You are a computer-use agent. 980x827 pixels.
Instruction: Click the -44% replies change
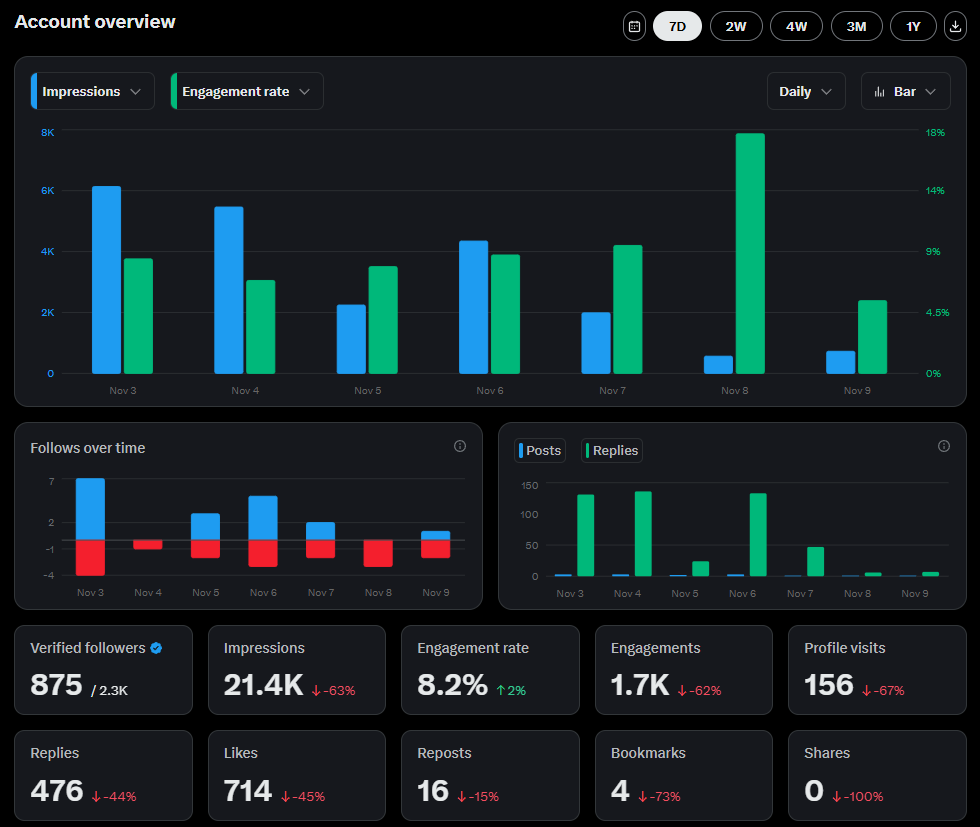click(x=114, y=797)
